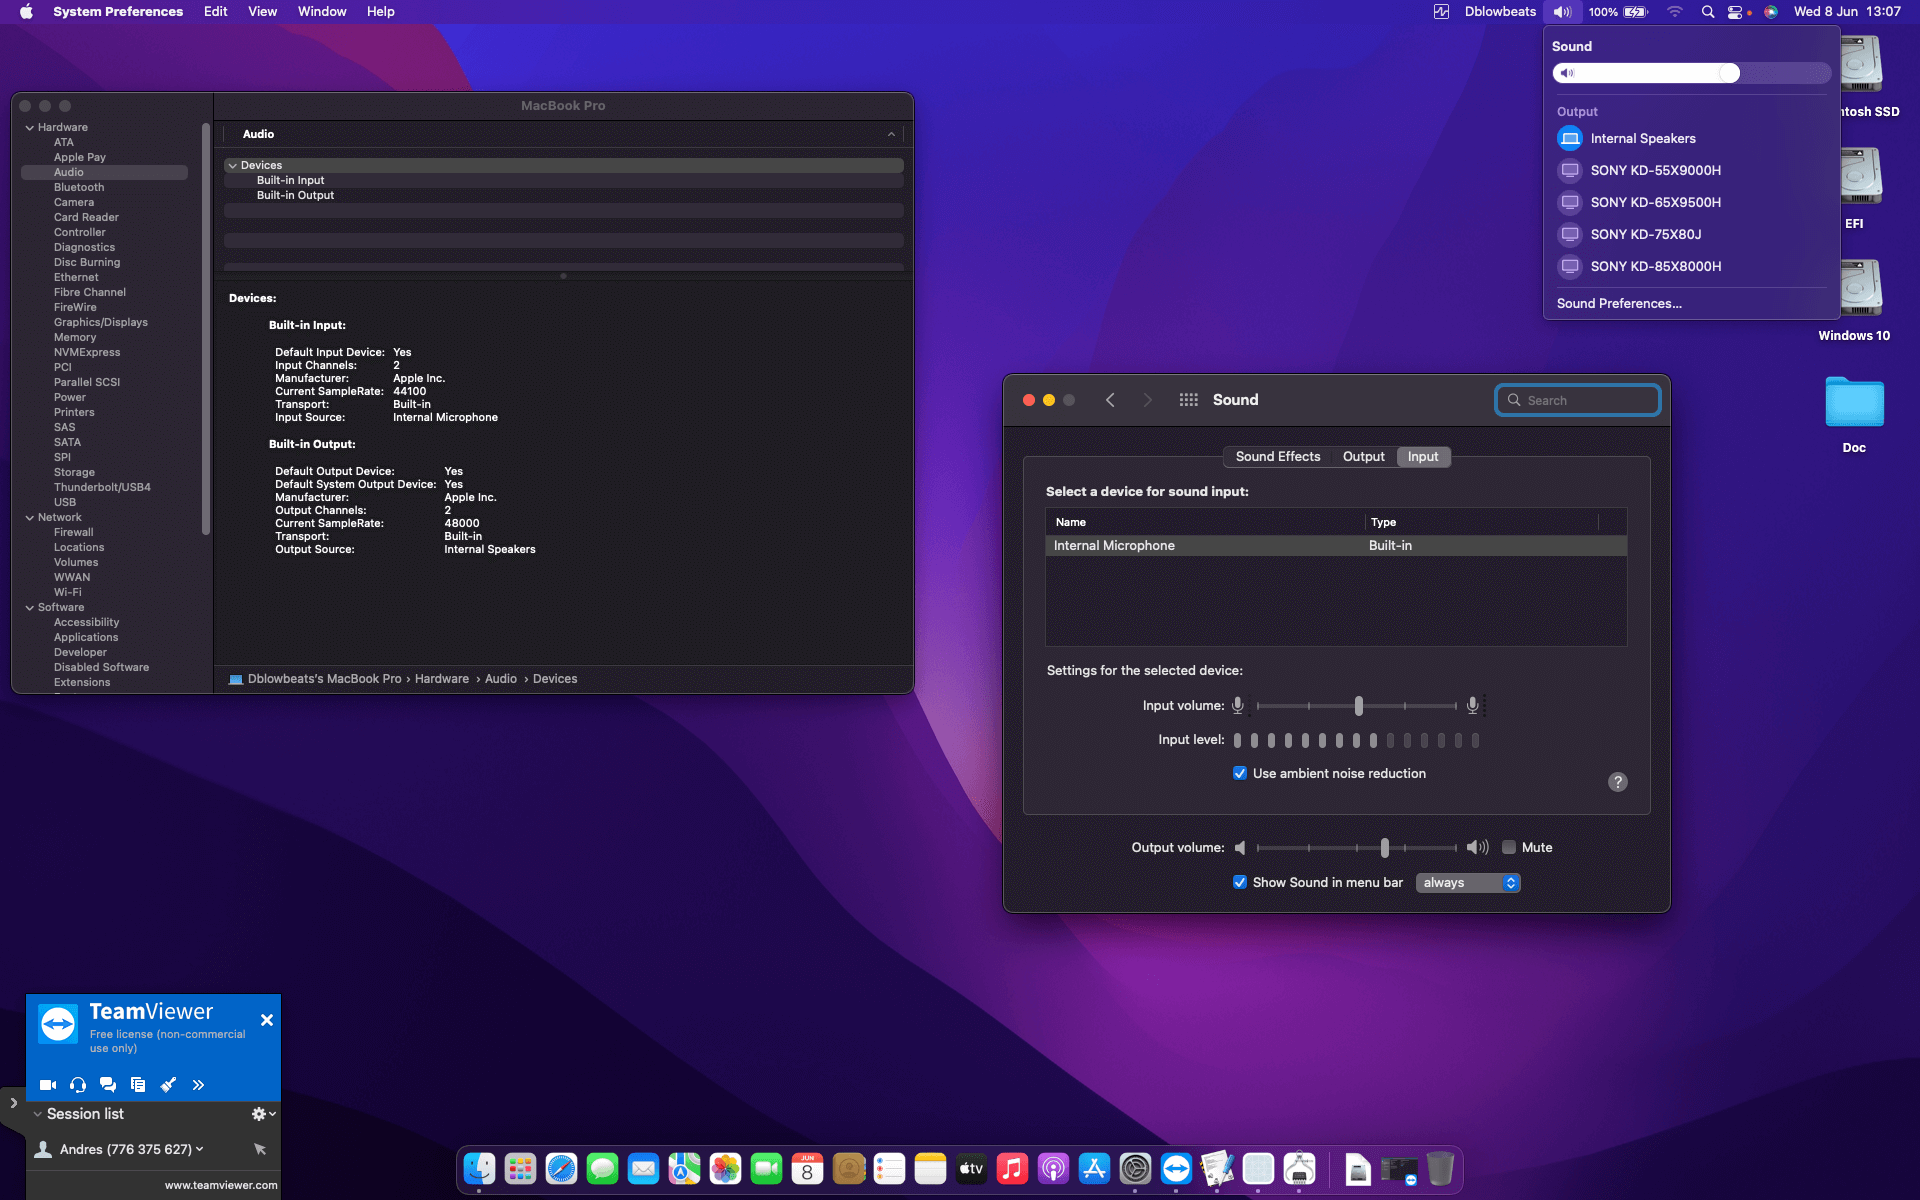
Task: Visit the www.teamviewer.com link
Action: click(x=221, y=1184)
